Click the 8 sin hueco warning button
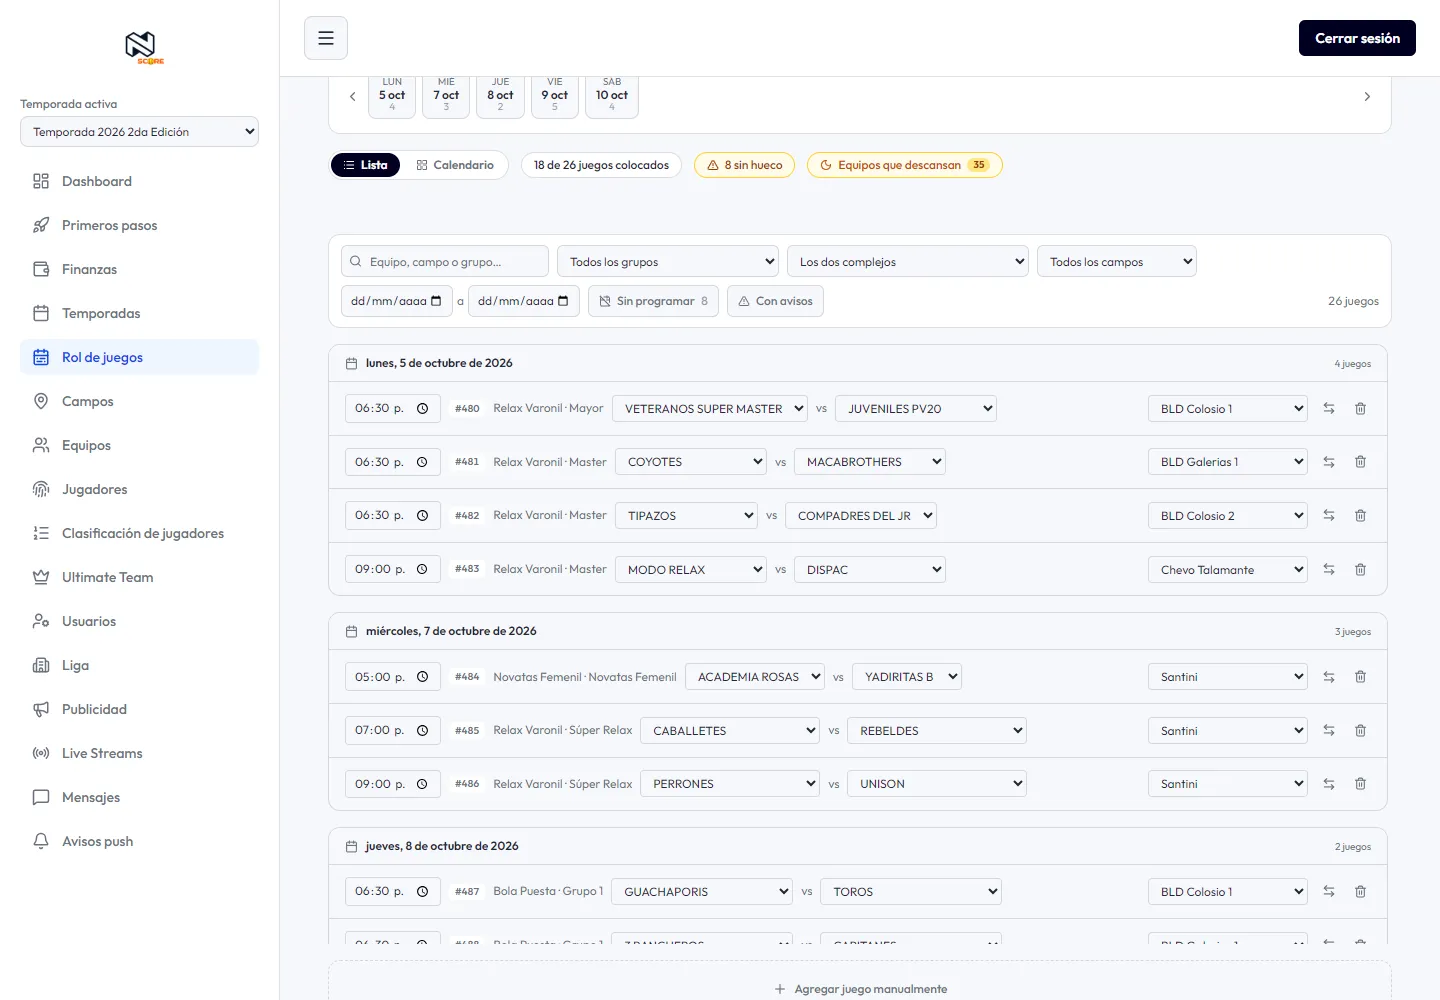The width and height of the screenshot is (1440, 1000). pos(744,165)
